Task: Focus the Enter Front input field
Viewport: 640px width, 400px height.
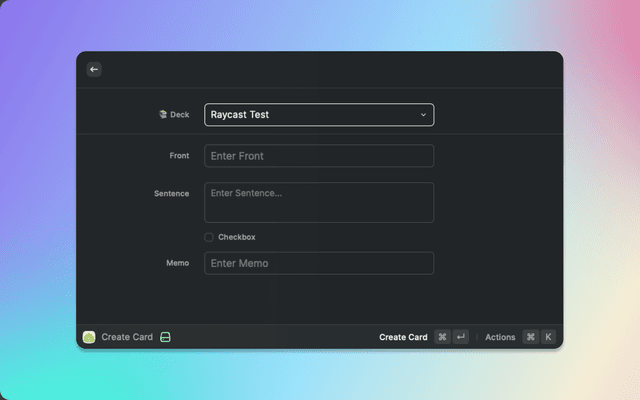Action: [x=319, y=156]
